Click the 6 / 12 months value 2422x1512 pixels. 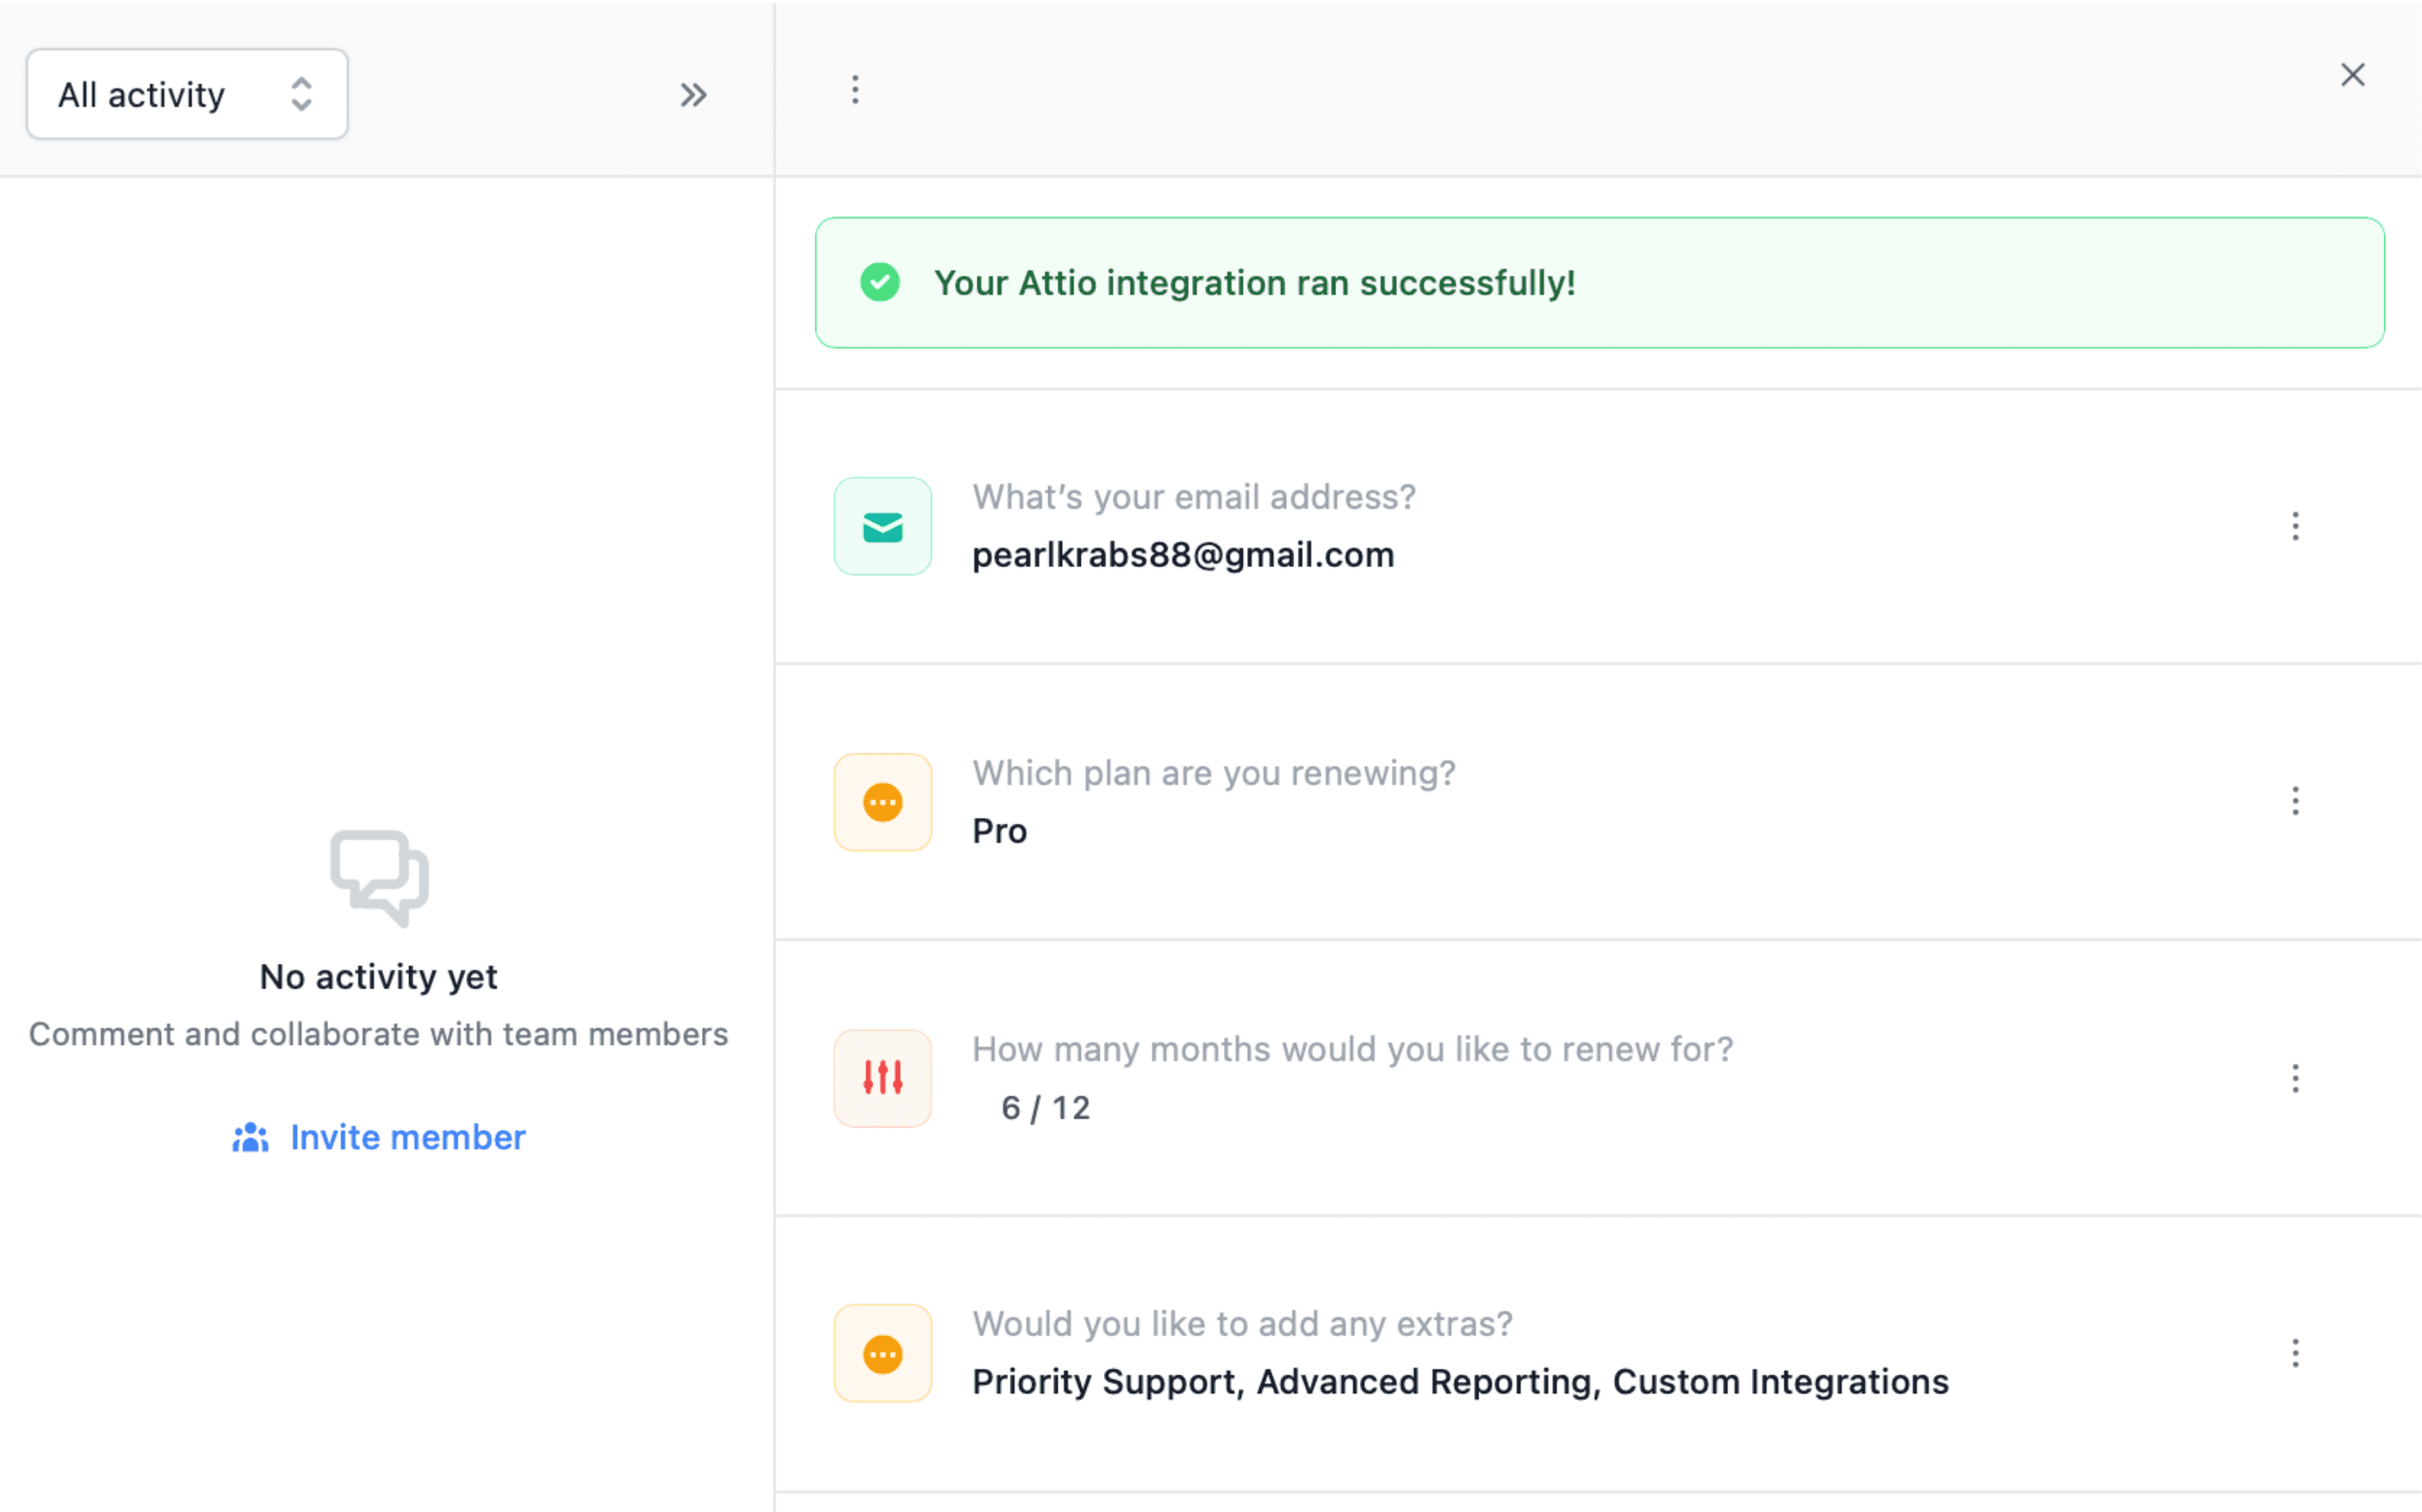(1045, 1108)
